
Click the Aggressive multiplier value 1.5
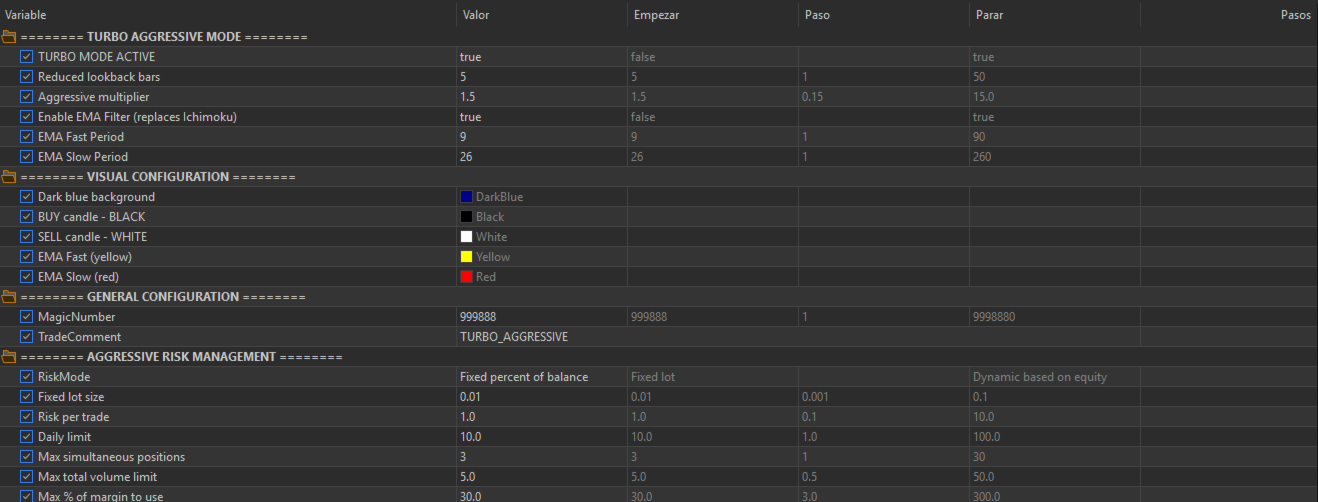point(468,97)
